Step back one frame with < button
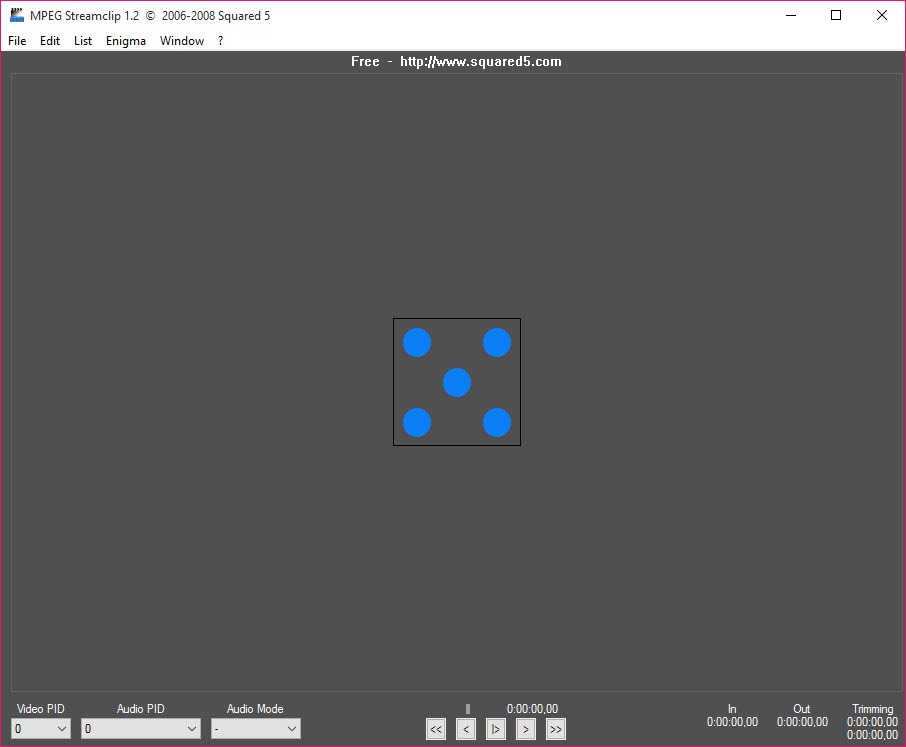The width and height of the screenshot is (906, 747). (x=466, y=729)
